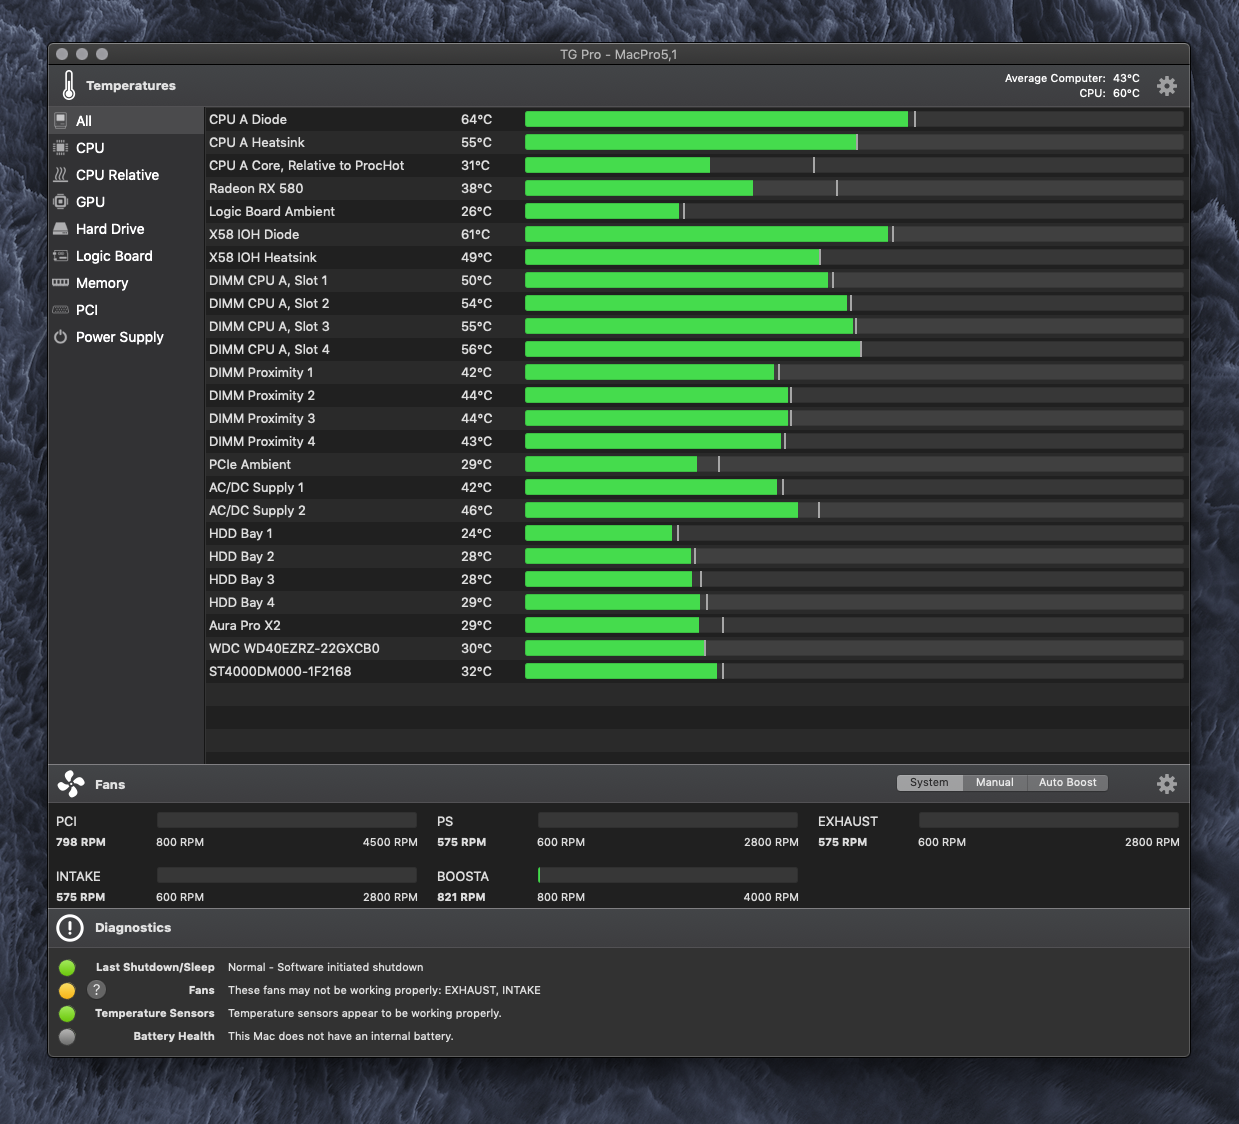Click the All category sidebar icon
This screenshot has width=1239, height=1124.
pos(61,121)
